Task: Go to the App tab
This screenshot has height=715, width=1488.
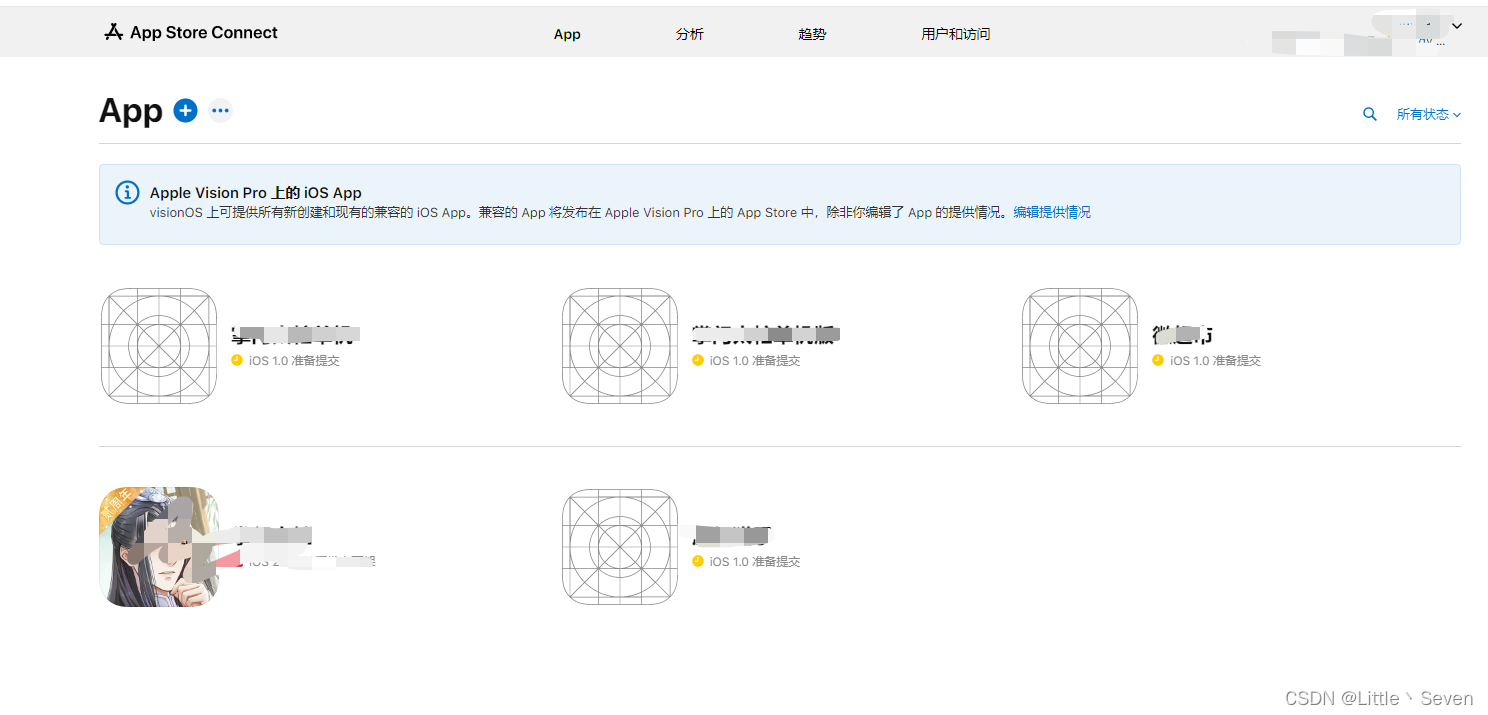Action: pos(567,34)
